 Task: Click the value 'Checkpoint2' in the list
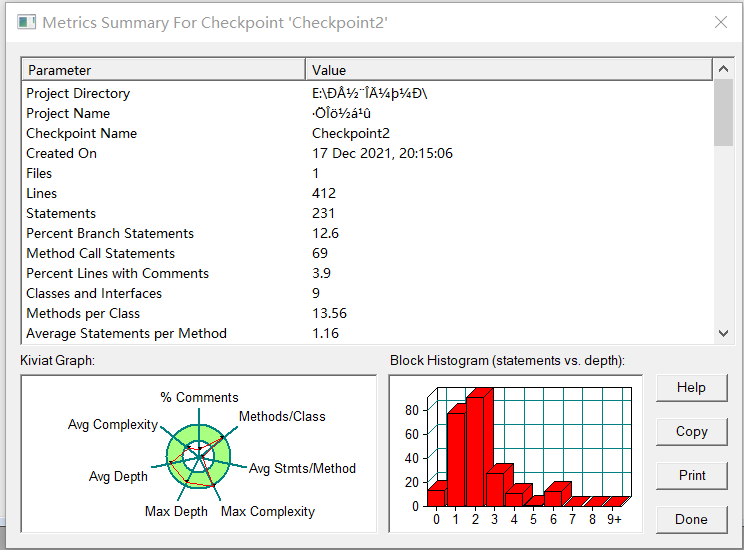click(351, 133)
